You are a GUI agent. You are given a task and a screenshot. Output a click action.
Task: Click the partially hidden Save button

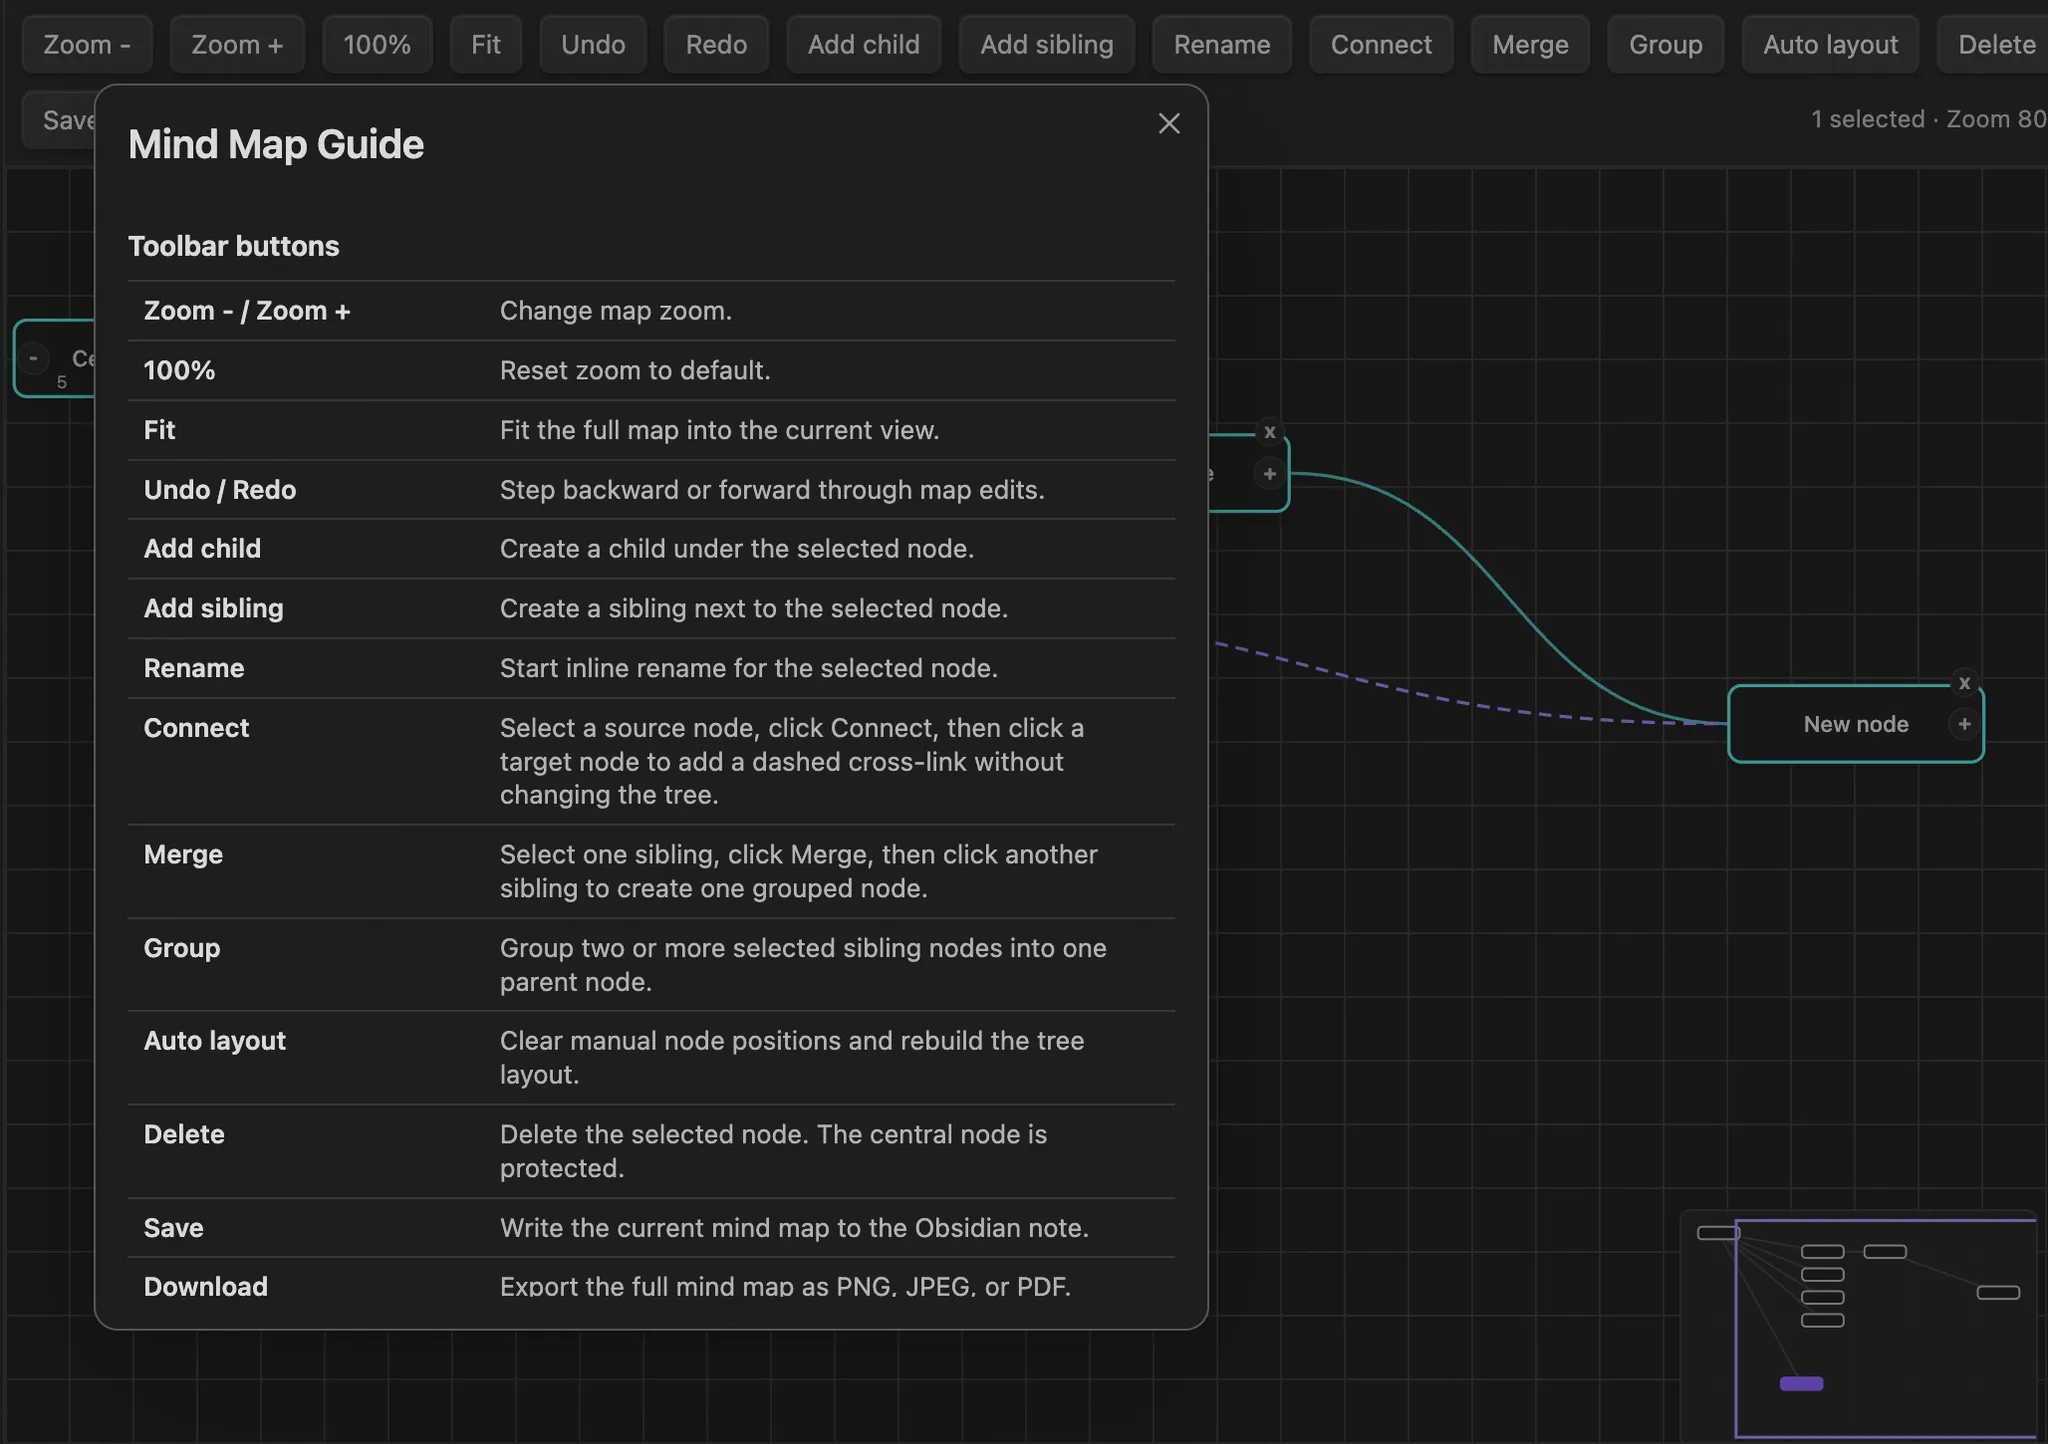click(59, 120)
